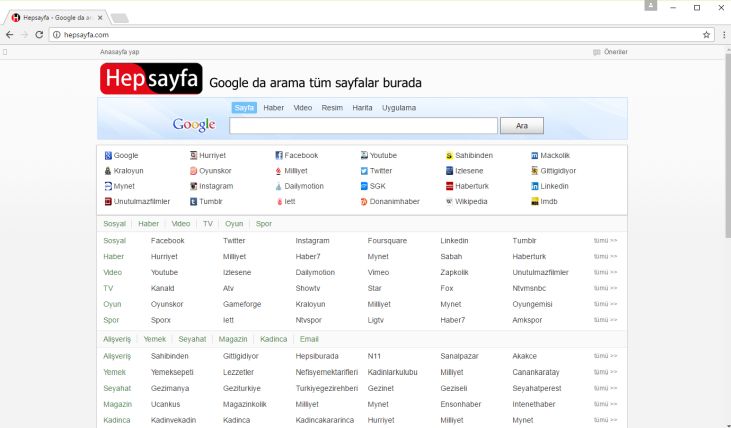Open the Vimeo link in Video row
Image resolution: width=731 pixels, height=428 pixels.
pyautogui.click(x=378, y=272)
